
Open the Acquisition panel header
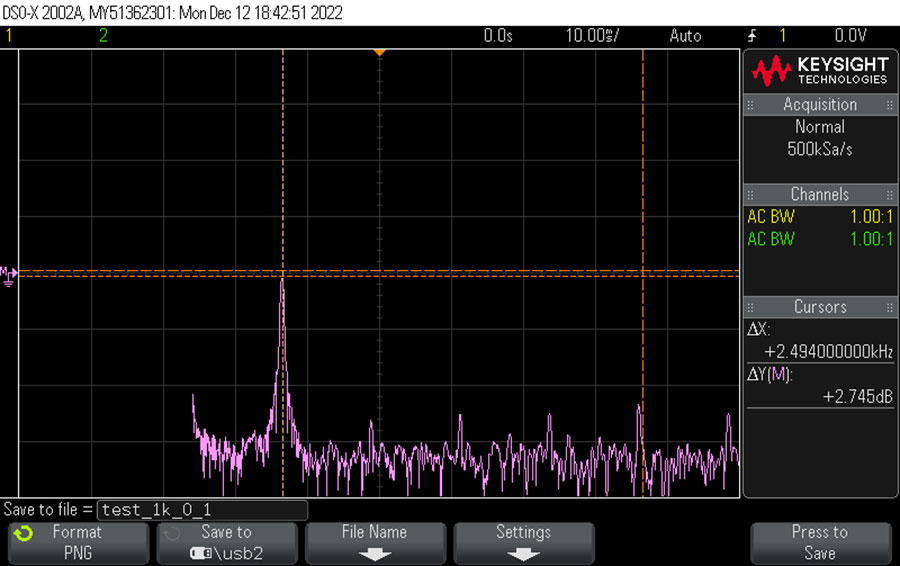click(x=820, y=104)
